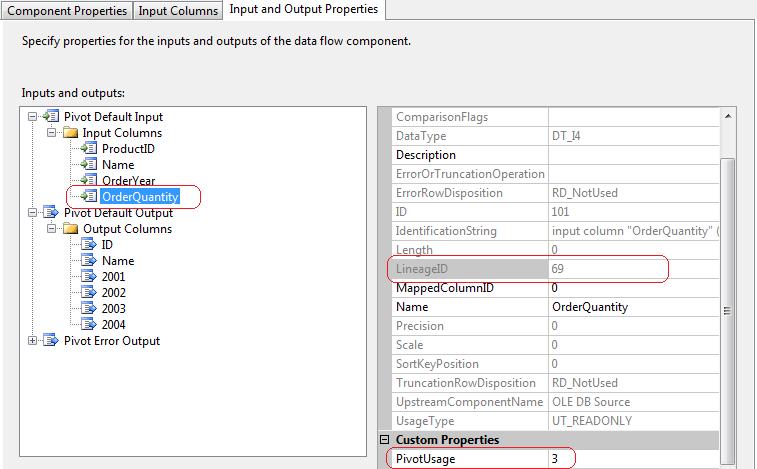Click the Pivot Error Output icon
757x469 pixels.
click(x=51, y=341)
